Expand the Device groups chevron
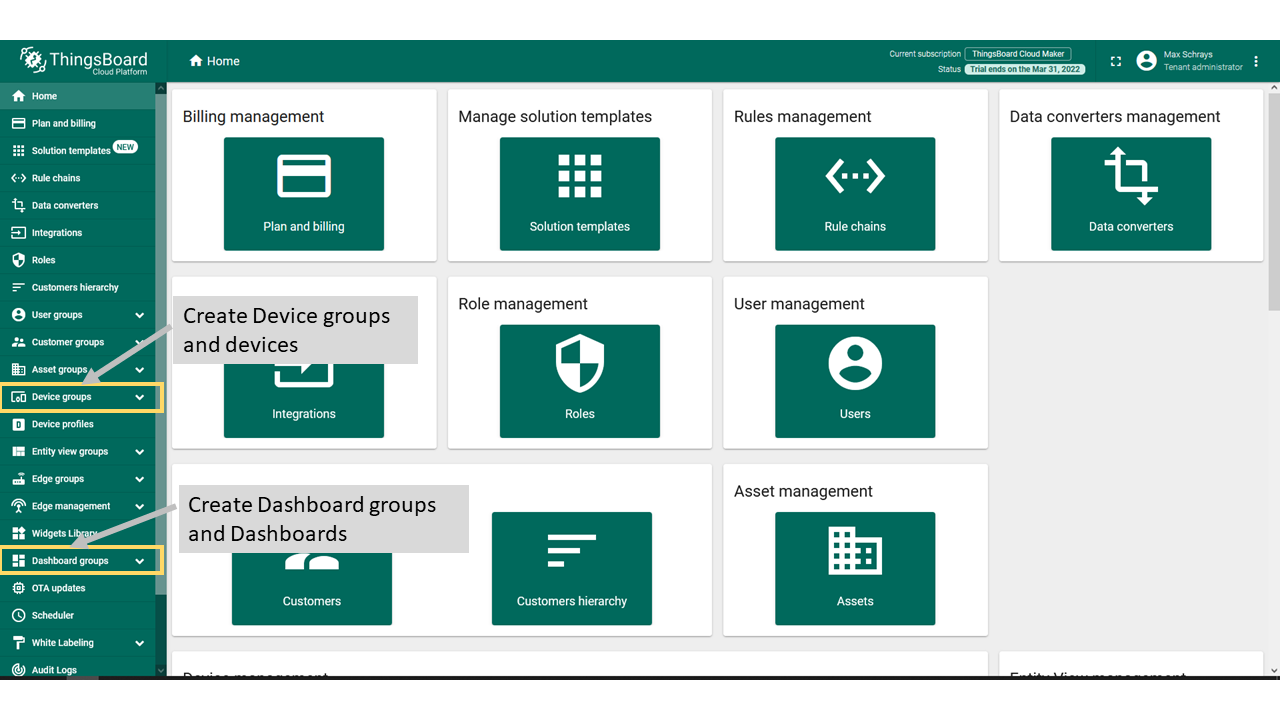This screenshot has height=720, width=1280. point(140,397)
